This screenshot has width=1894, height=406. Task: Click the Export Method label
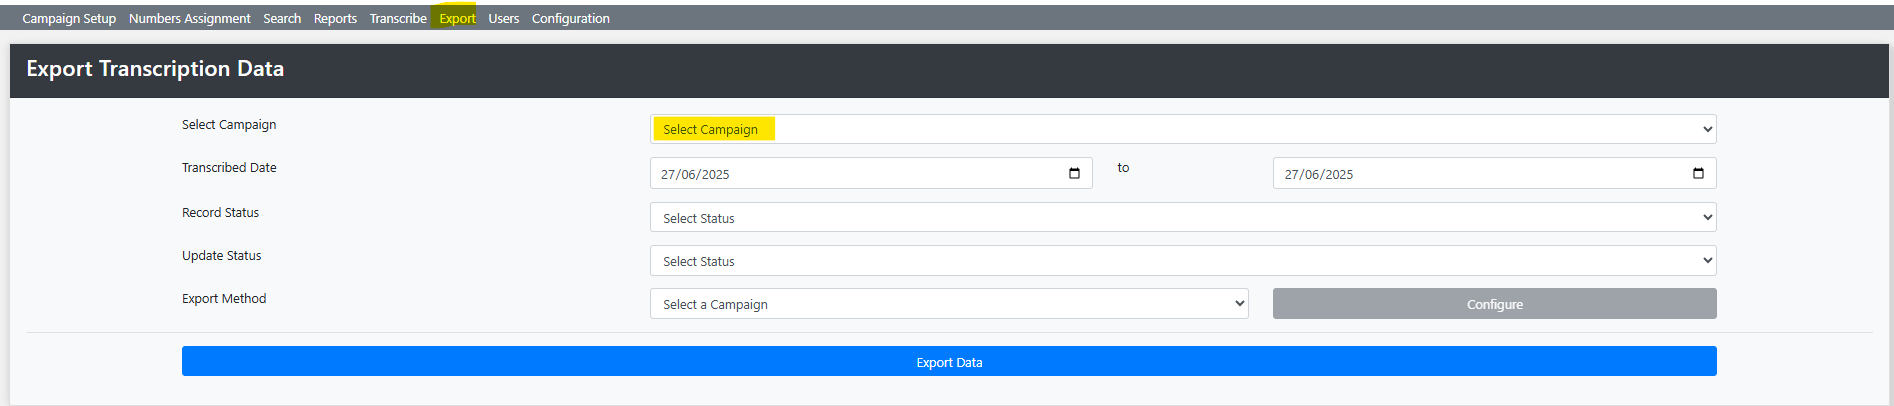pos(224,299)
